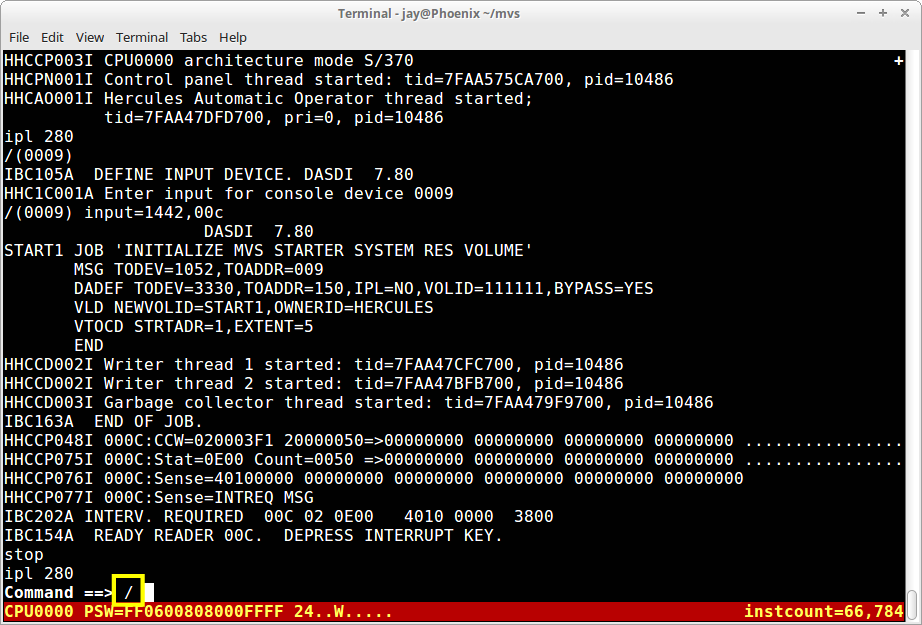Viewport: 922px width, 625px height.
Task: Click the 'Writer thread 2 started' line
Action: (x=313, y=383)
